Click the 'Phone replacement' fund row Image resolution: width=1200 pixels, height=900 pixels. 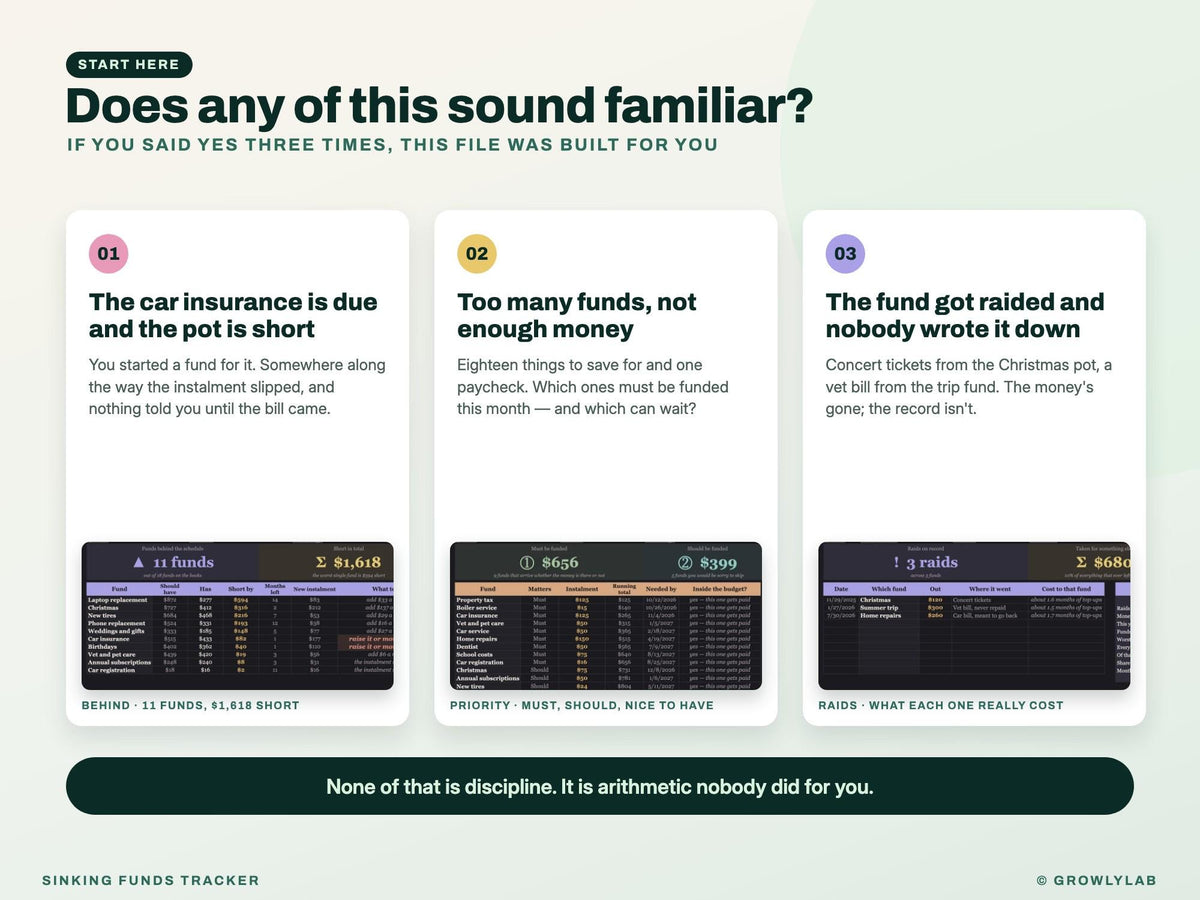click(x=240, y=623)
